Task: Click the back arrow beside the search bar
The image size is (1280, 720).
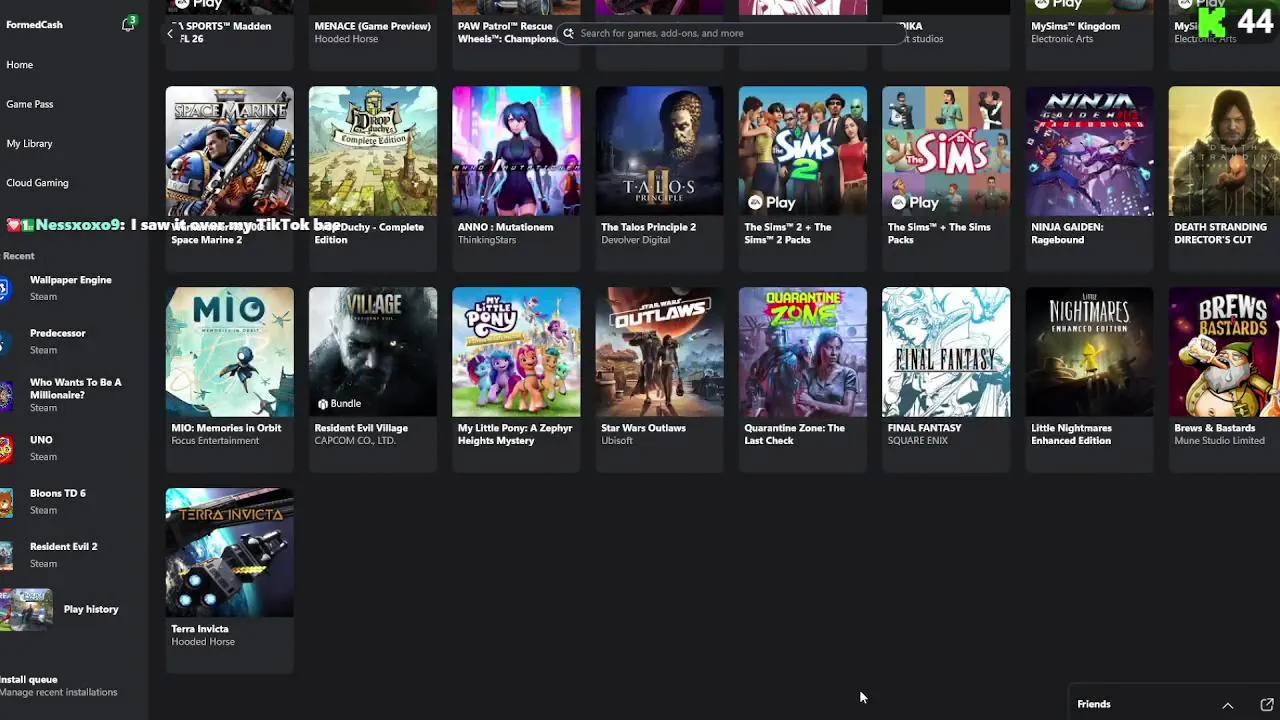Action: (170, 33)
